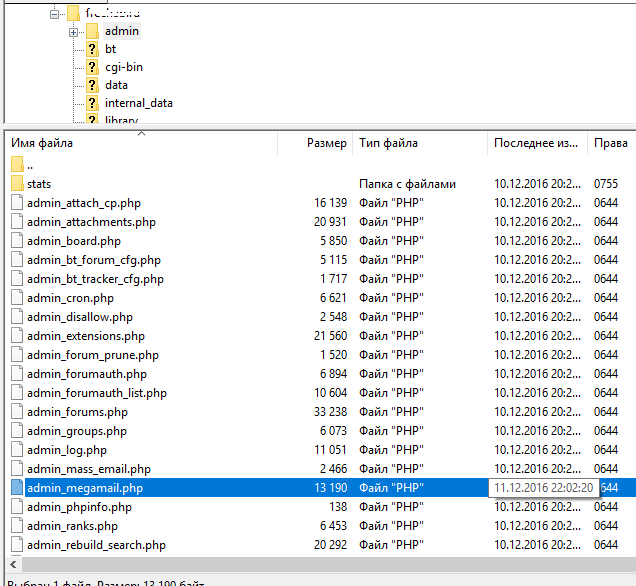Expand the admin folder tree node
The image size is (636, 586).
point(74,32)
